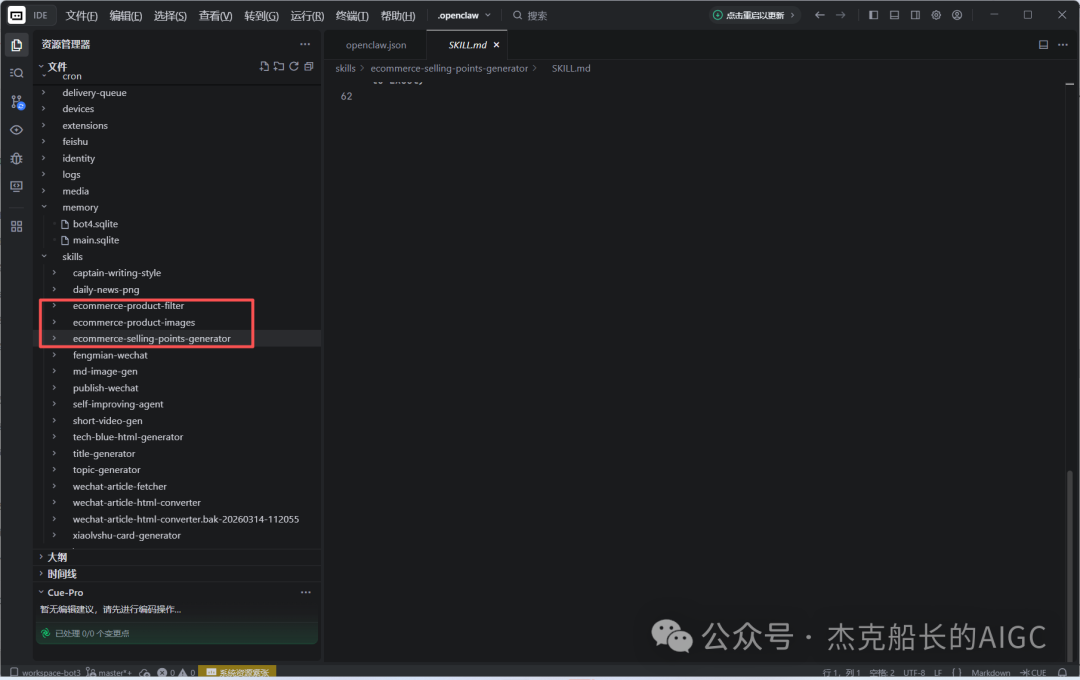This screenshot has height=680, width=1080.
Task: Open the 选择 (Selection) menu
Action: pos(170,16)
